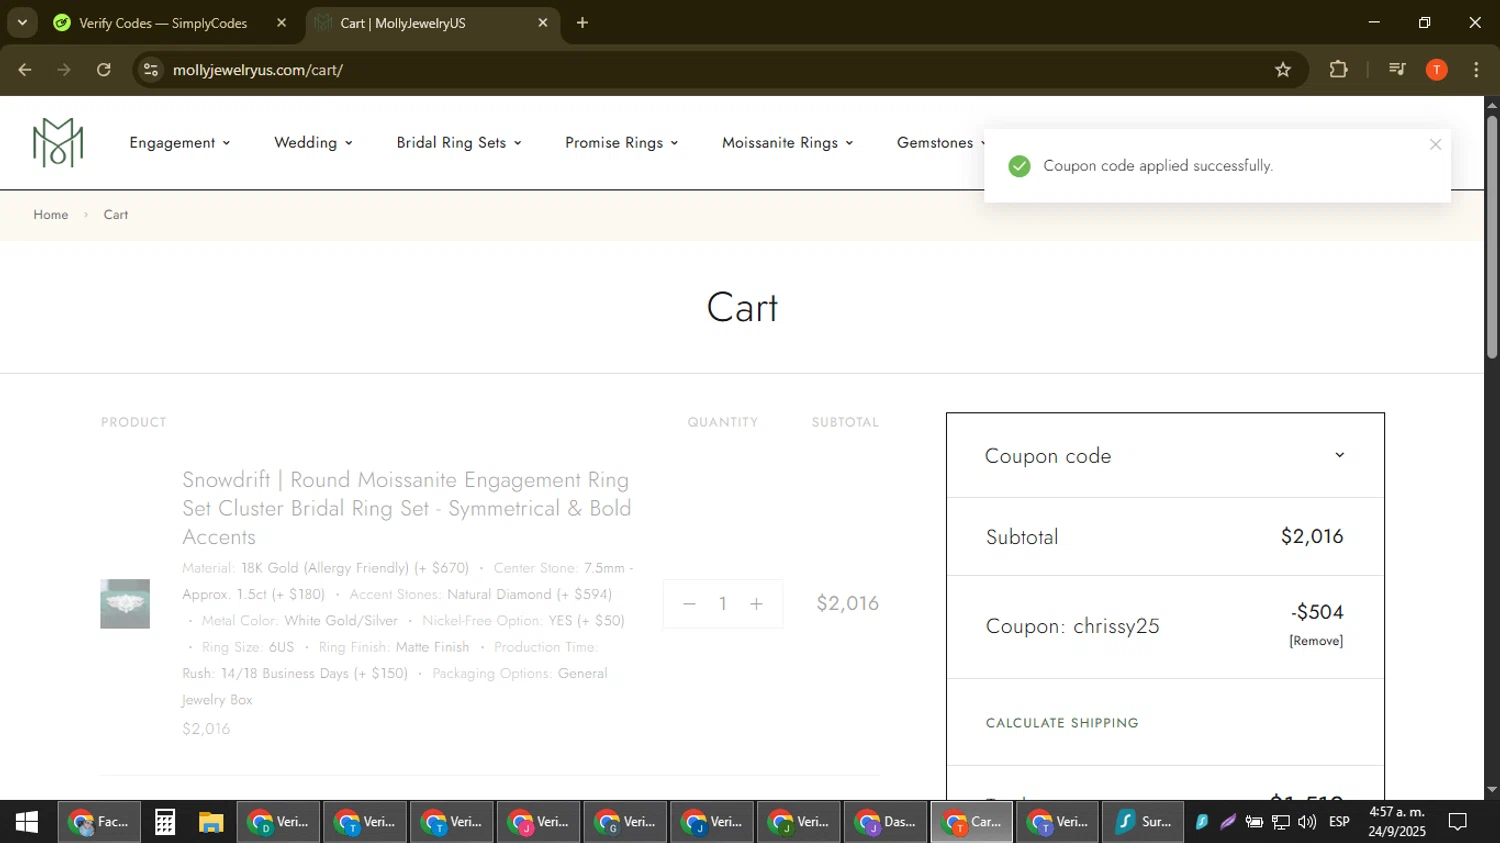Close the coupon applied notification
The width and height of the screenshot is (1500, 843).
coord(1435,145)
